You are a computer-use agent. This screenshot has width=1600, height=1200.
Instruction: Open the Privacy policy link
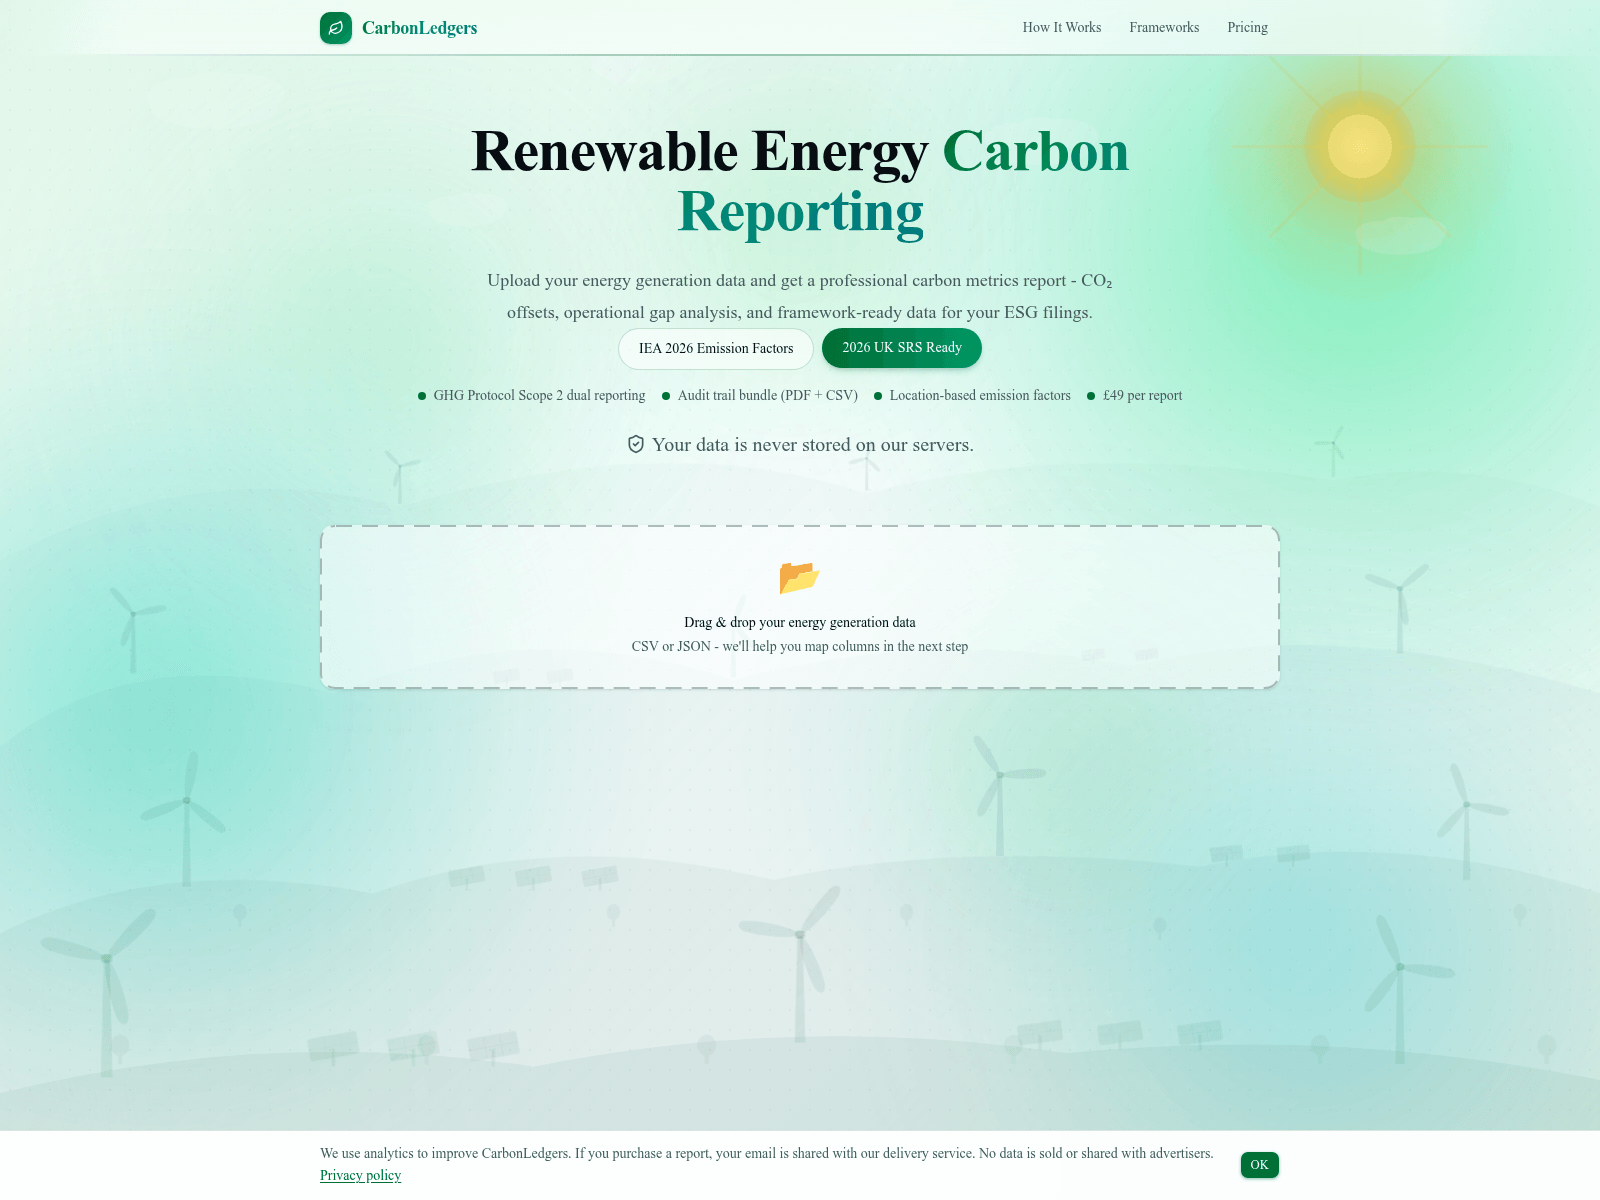pyautogui.click(x=360, y=1176)
